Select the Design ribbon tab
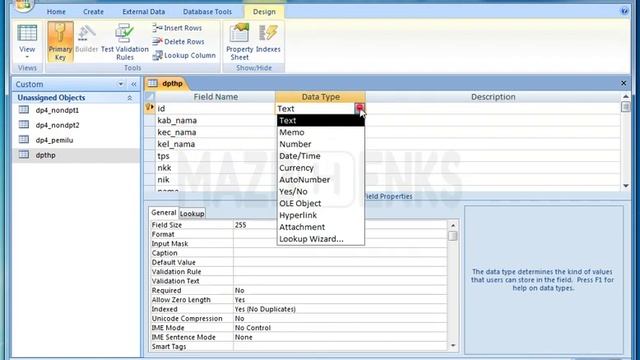 (x=264, y=12)
